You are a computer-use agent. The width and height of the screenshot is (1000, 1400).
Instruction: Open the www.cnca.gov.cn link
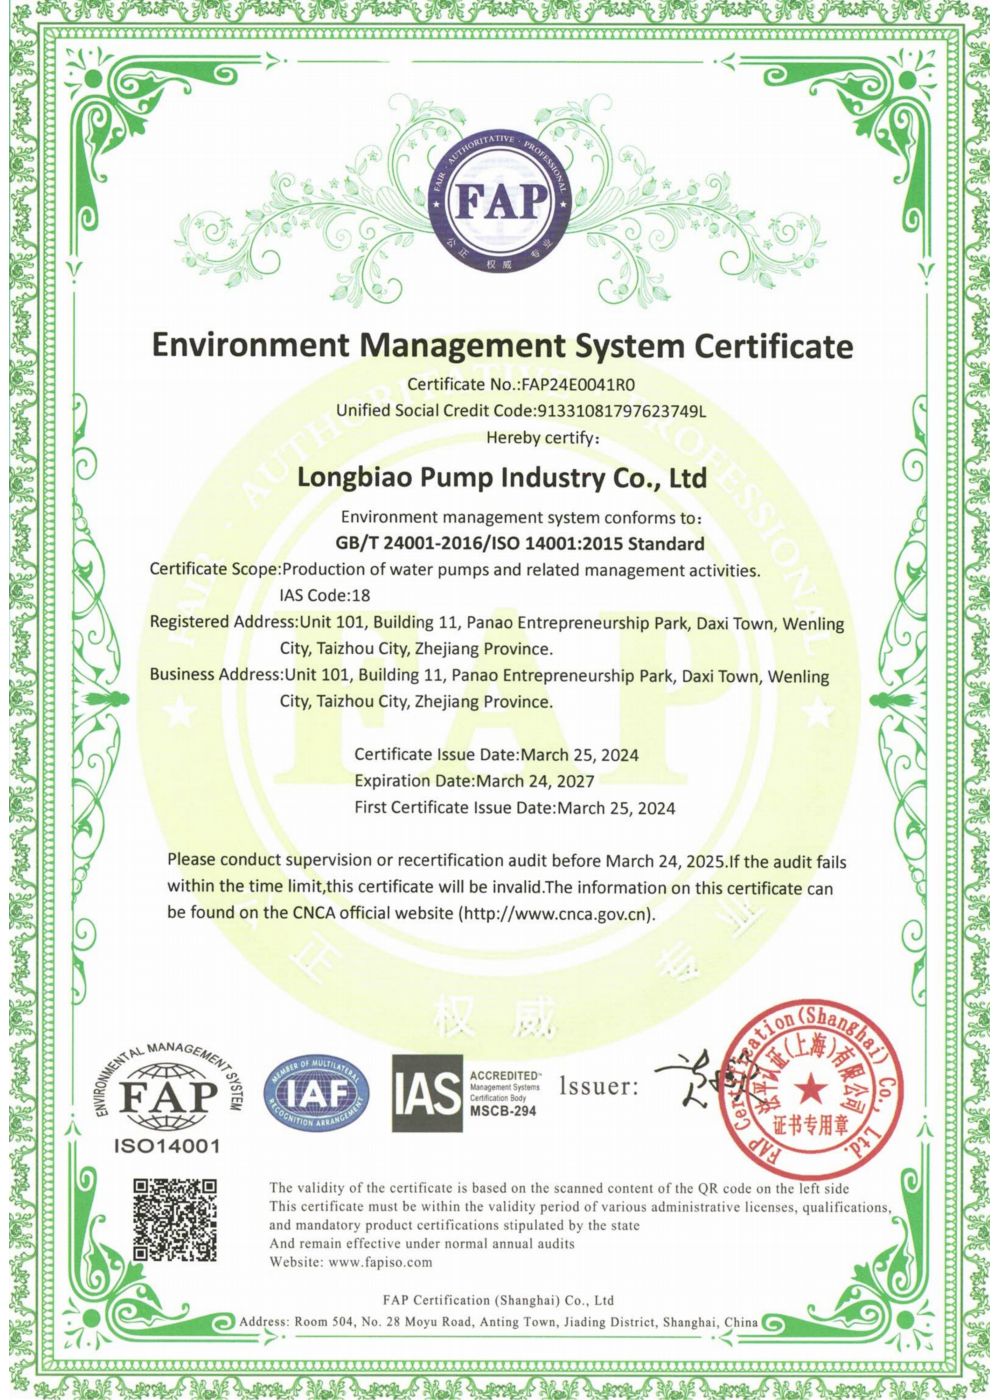556,913
